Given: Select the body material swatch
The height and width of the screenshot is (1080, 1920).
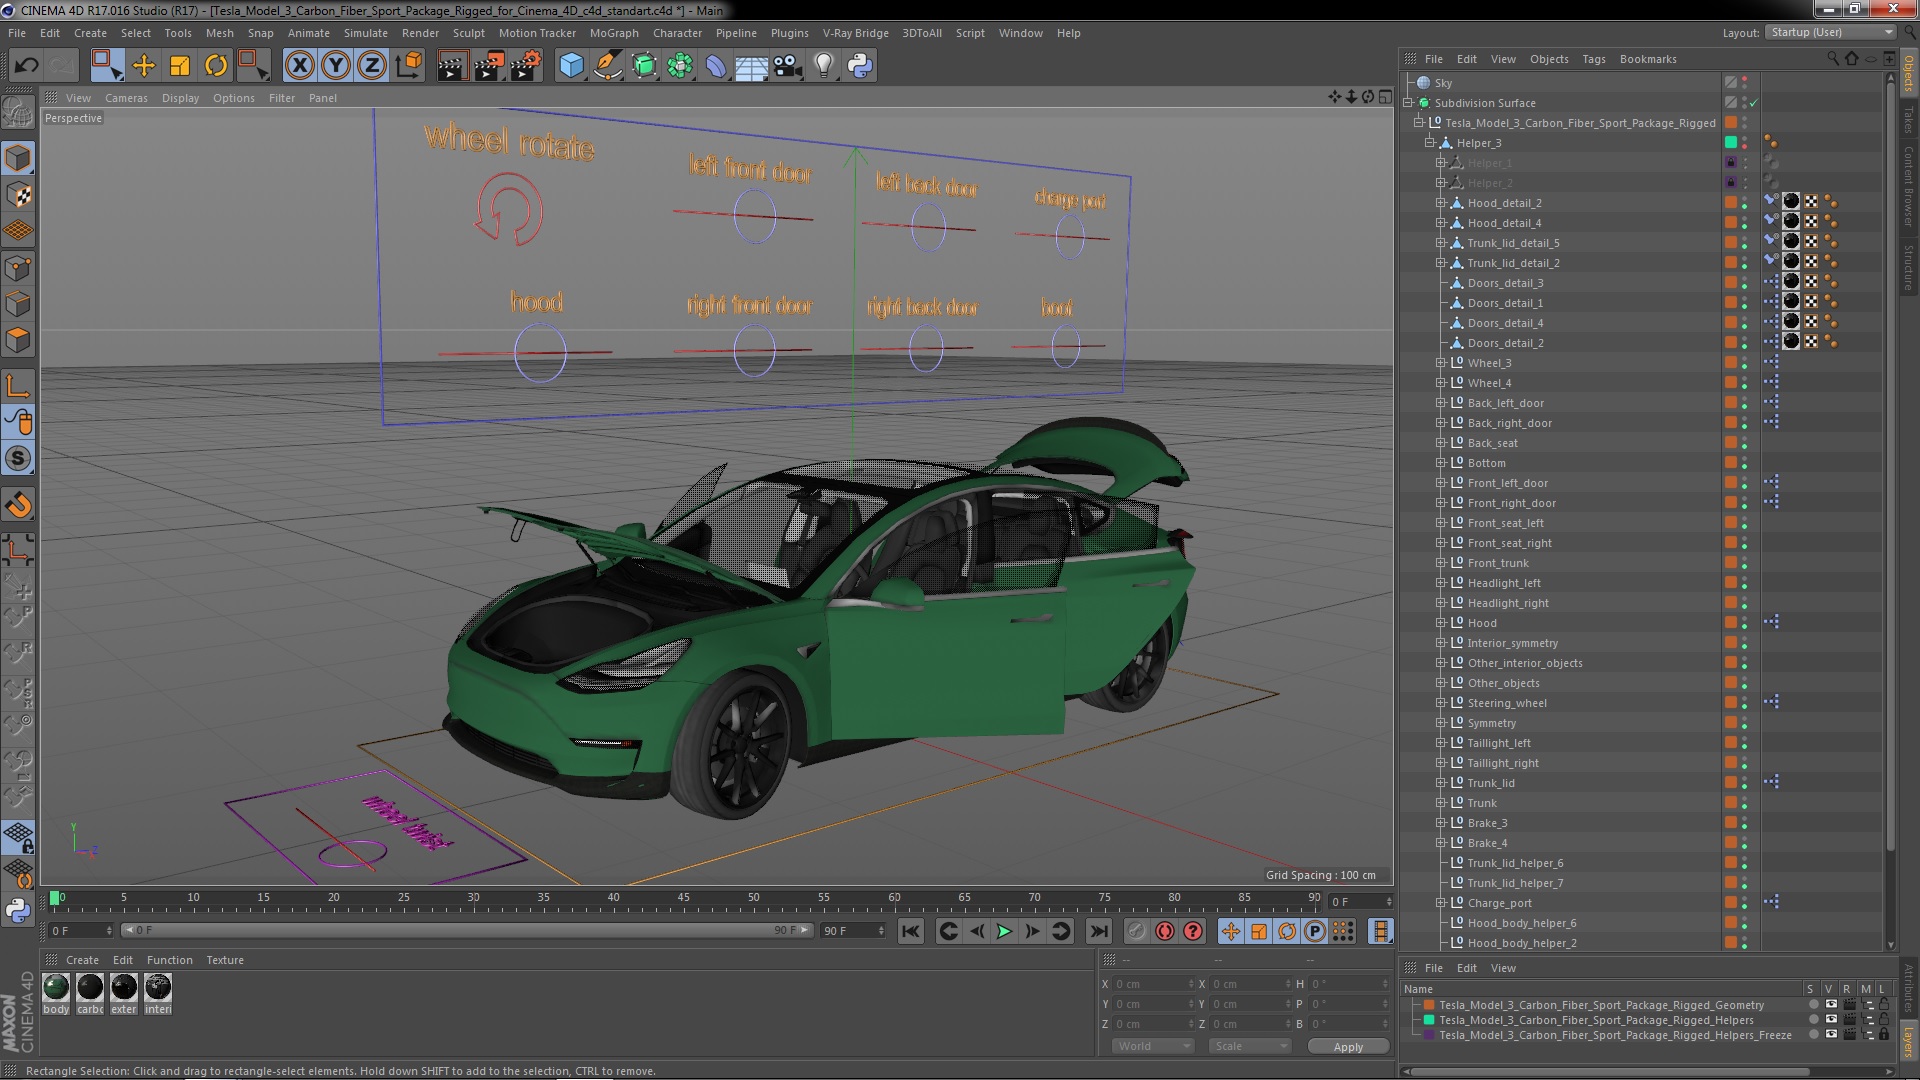Looking at the screenshot, I should (x=56, y=987).
